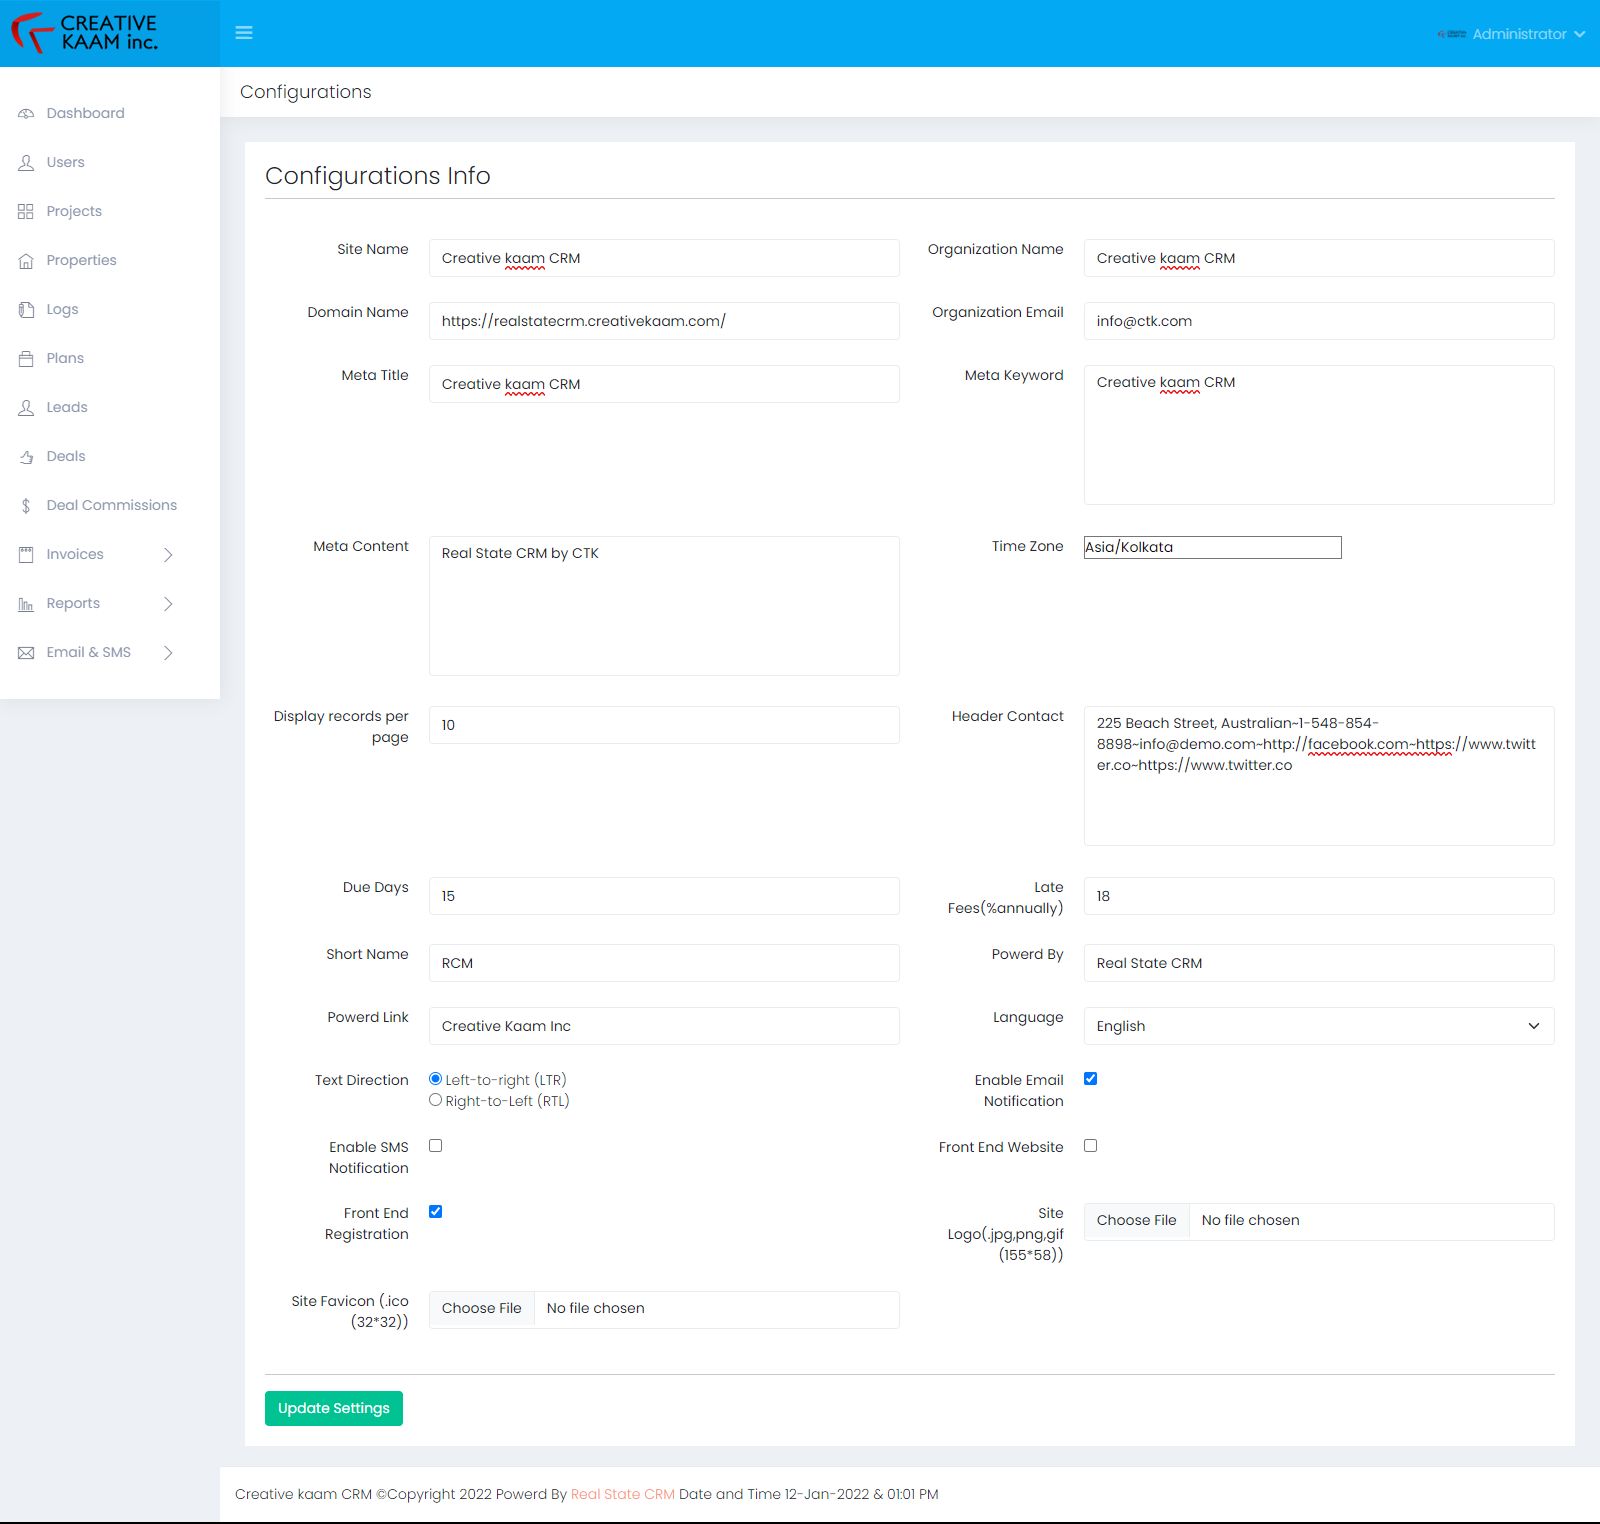This screenshot has height=1524, width=1600.
Task: Click the Organization Email field
Action: pyautogui.click(x=1319, y=321)
